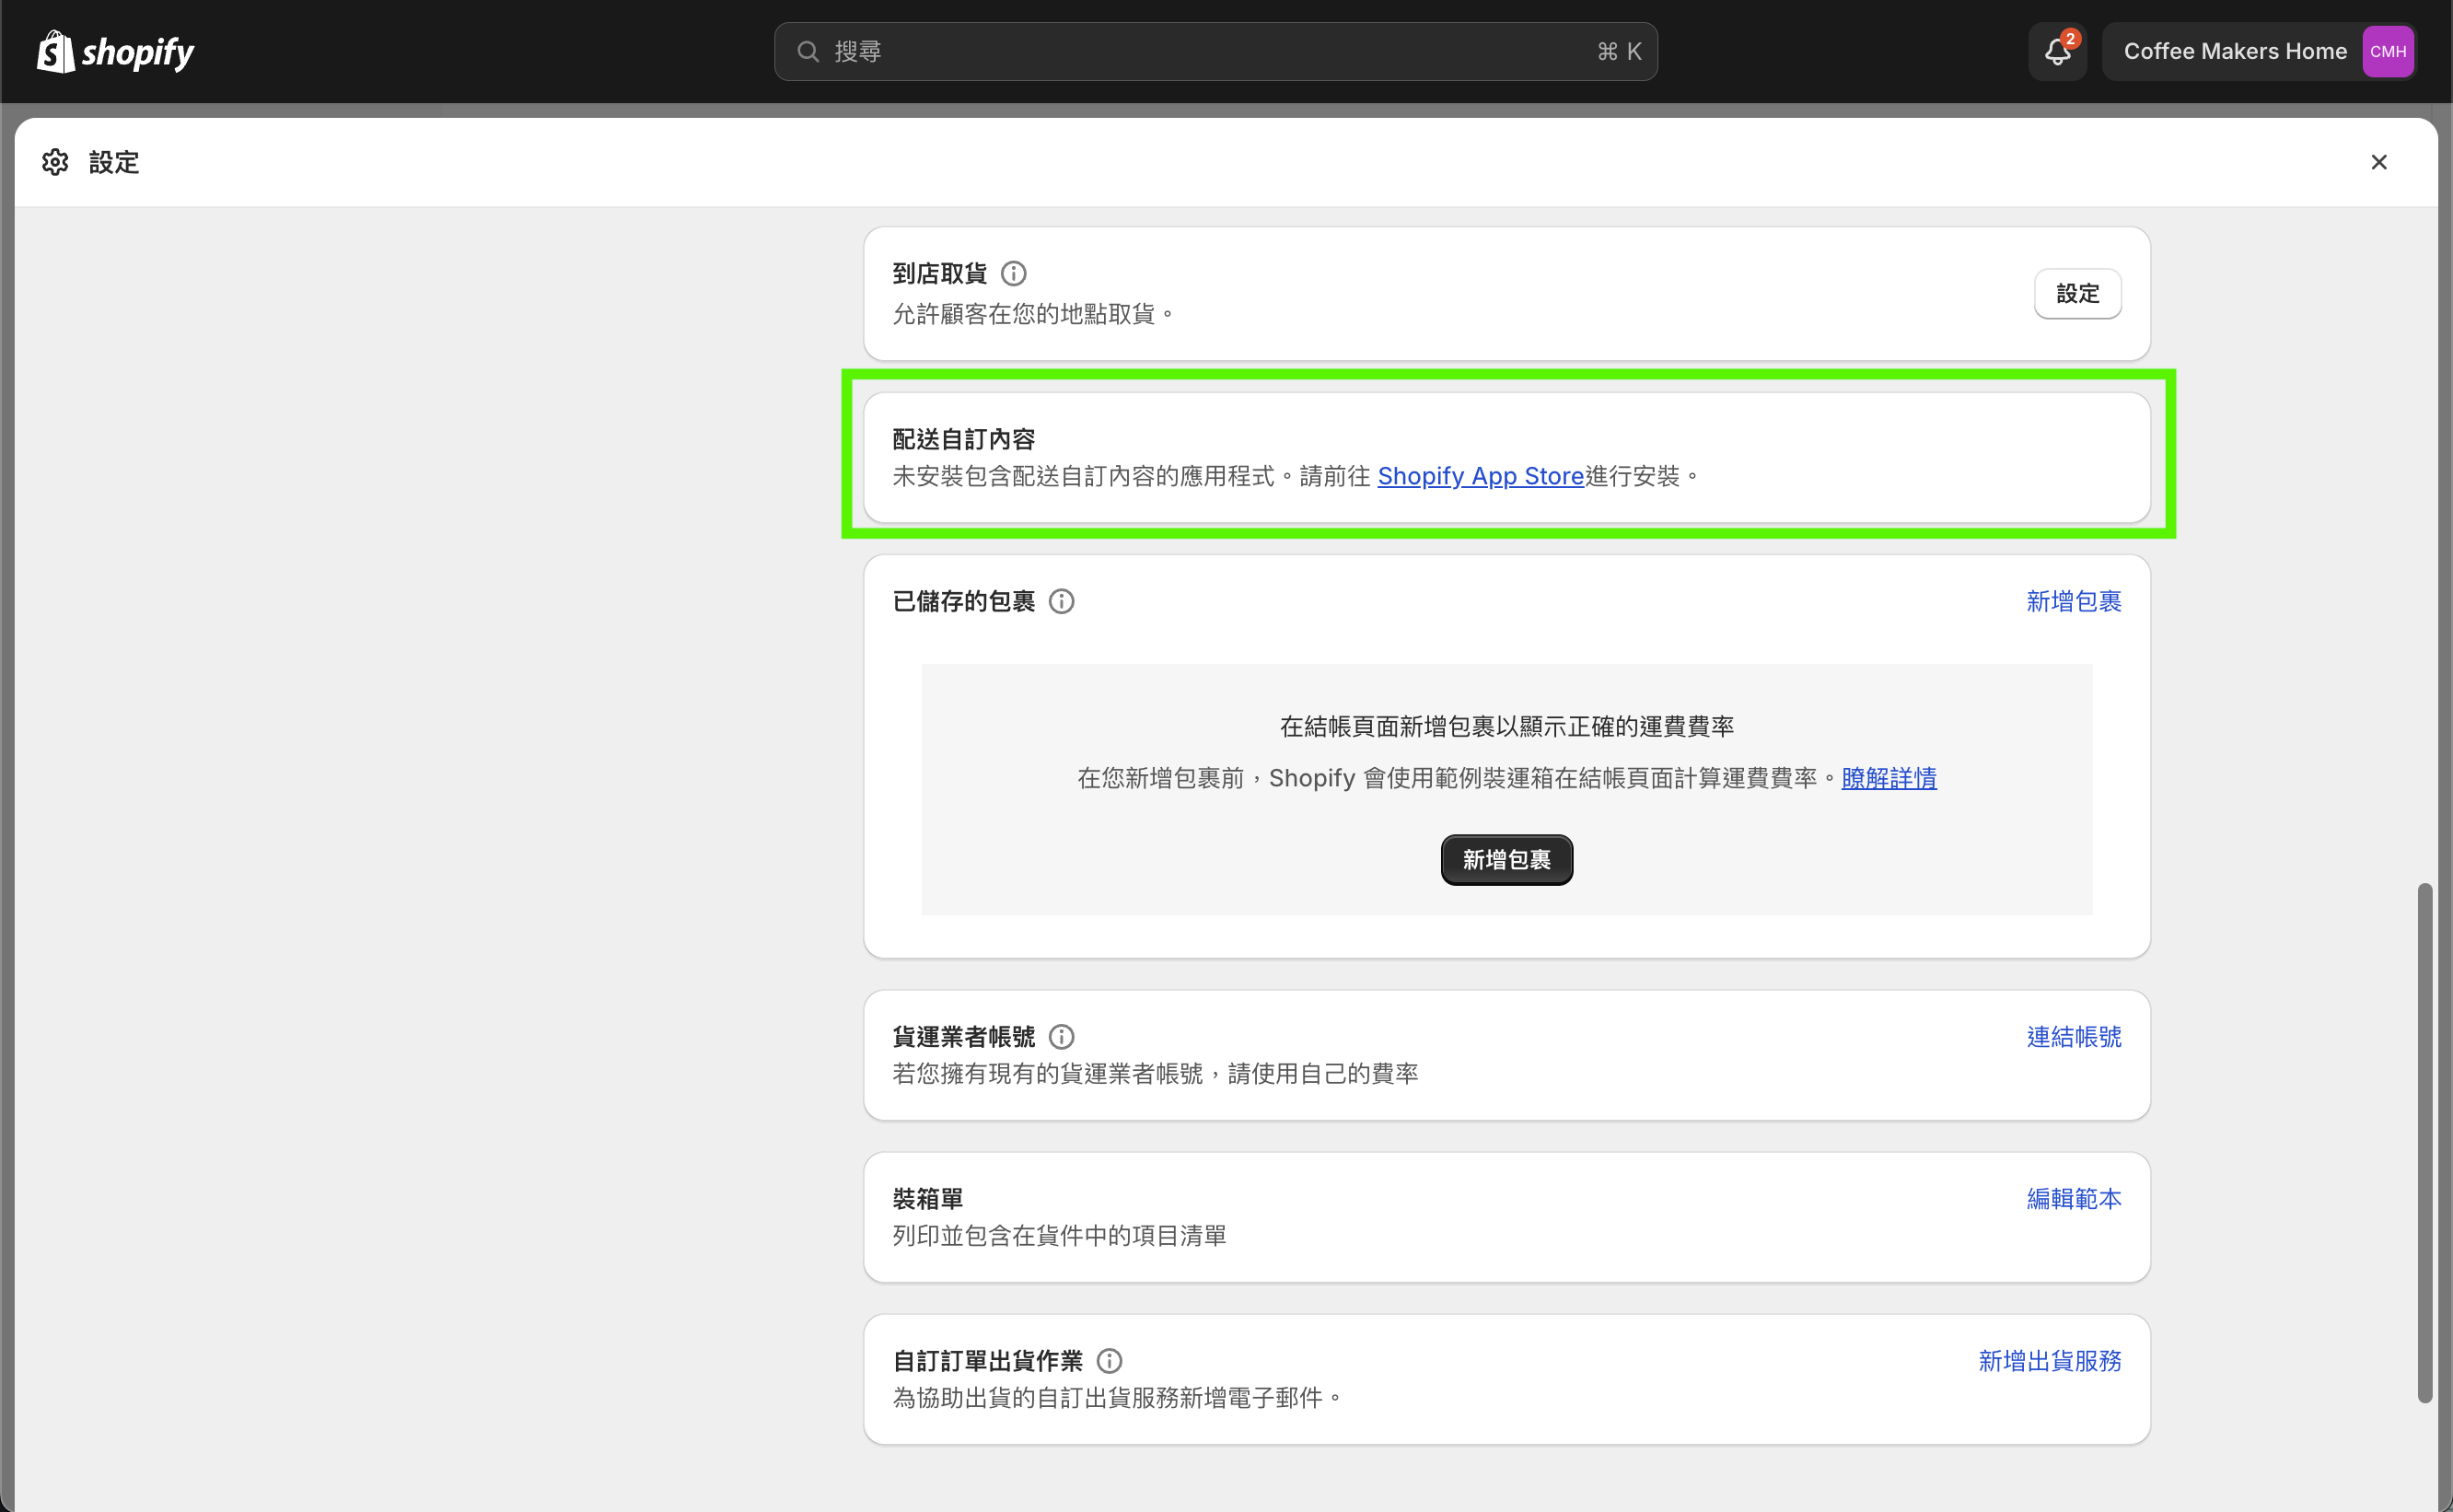The height and width of the screenshot is (1512, 2453).
Task: Click text 允許顧客在您的地點取貨。
Action: click(1035, 314)
